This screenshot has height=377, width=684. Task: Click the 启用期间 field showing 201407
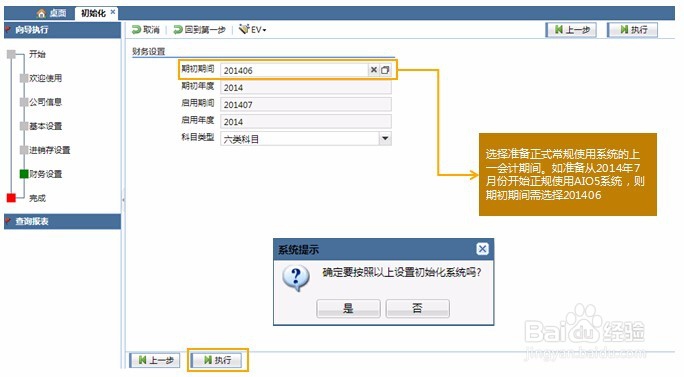(306, 104)
